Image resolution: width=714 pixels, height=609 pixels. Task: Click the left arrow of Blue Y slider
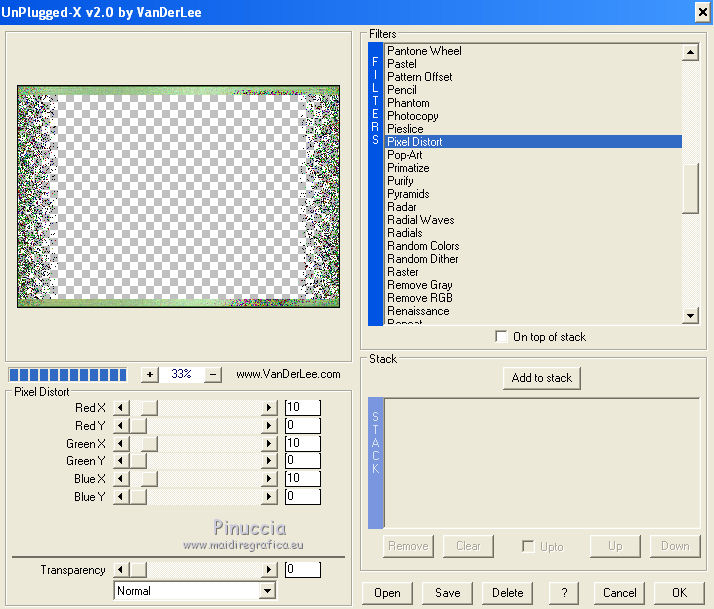[121, 496]
